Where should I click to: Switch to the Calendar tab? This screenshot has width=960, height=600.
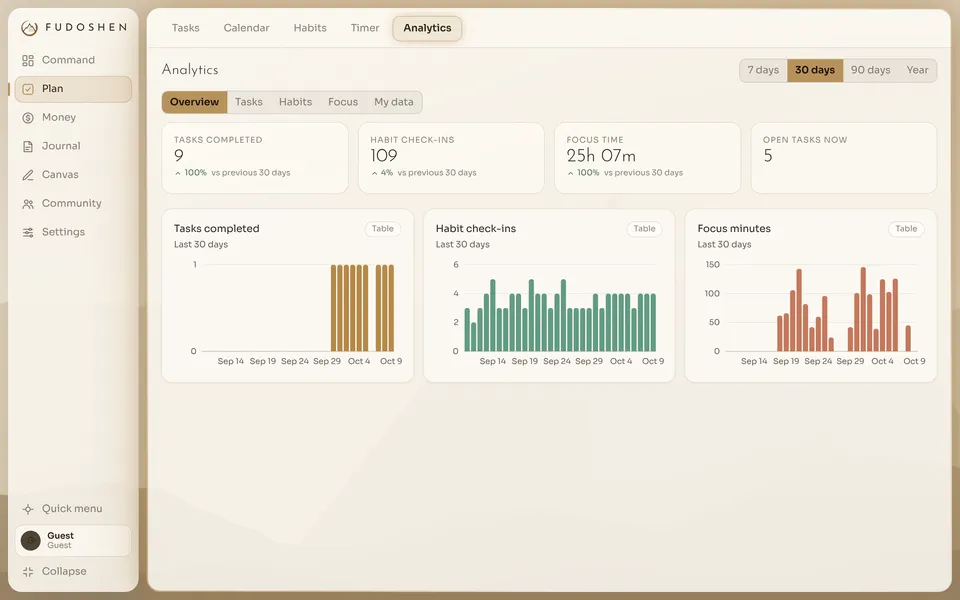pyautogui.click(x=246, y=28)
